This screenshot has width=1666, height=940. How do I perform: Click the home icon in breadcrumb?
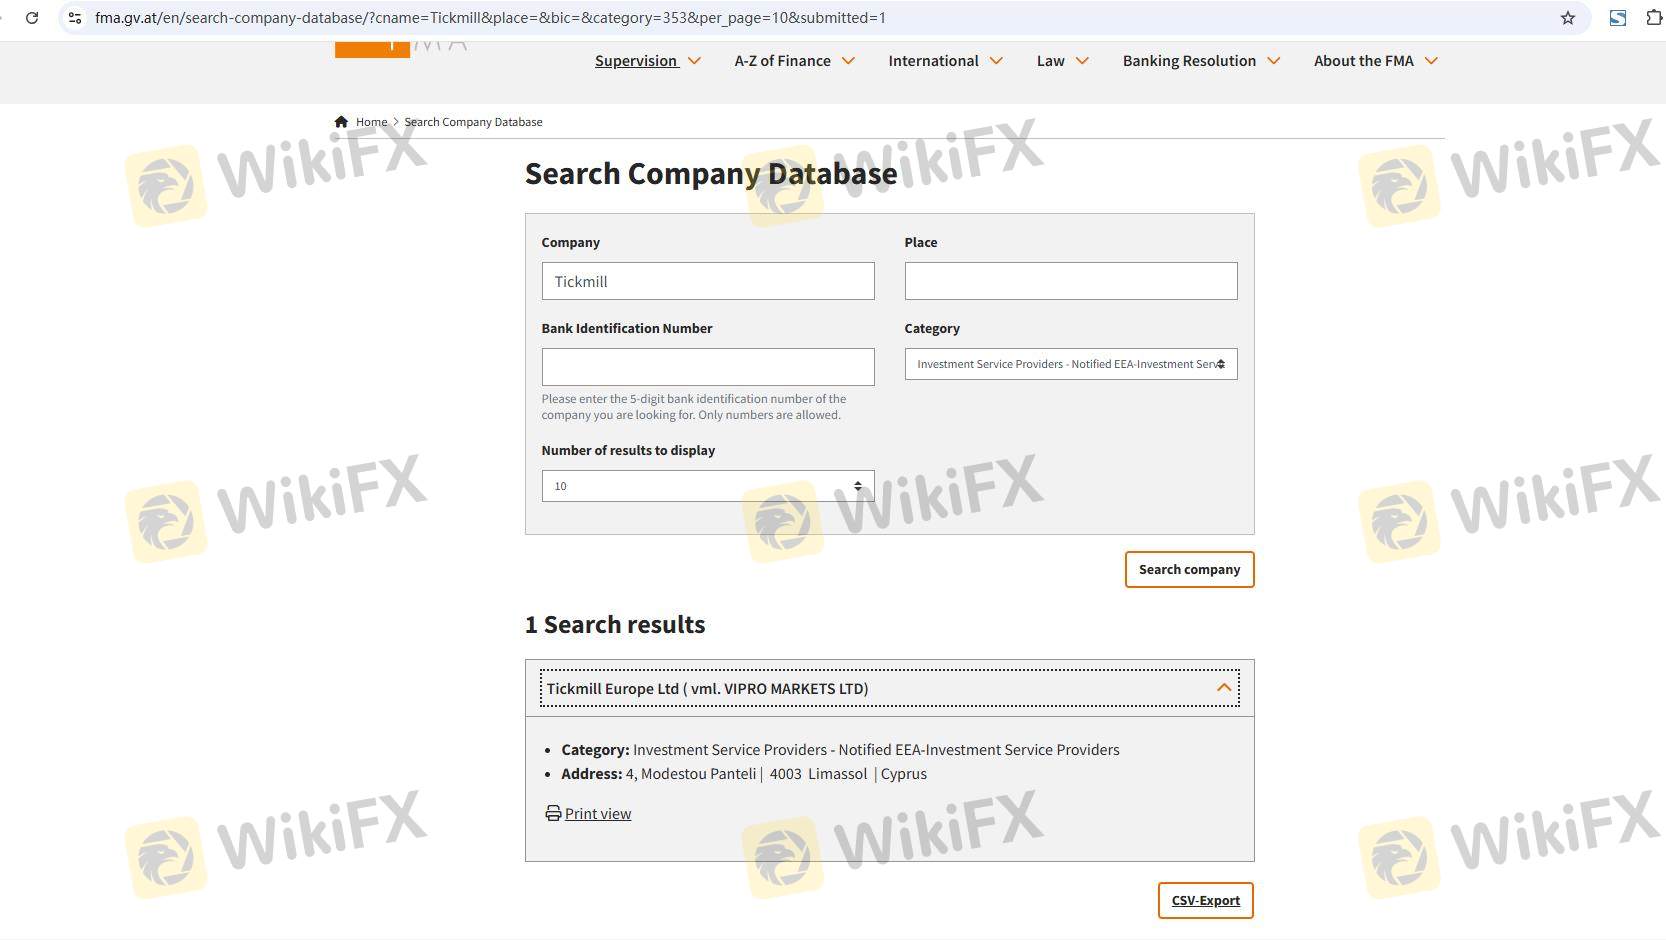pos(341,122)
